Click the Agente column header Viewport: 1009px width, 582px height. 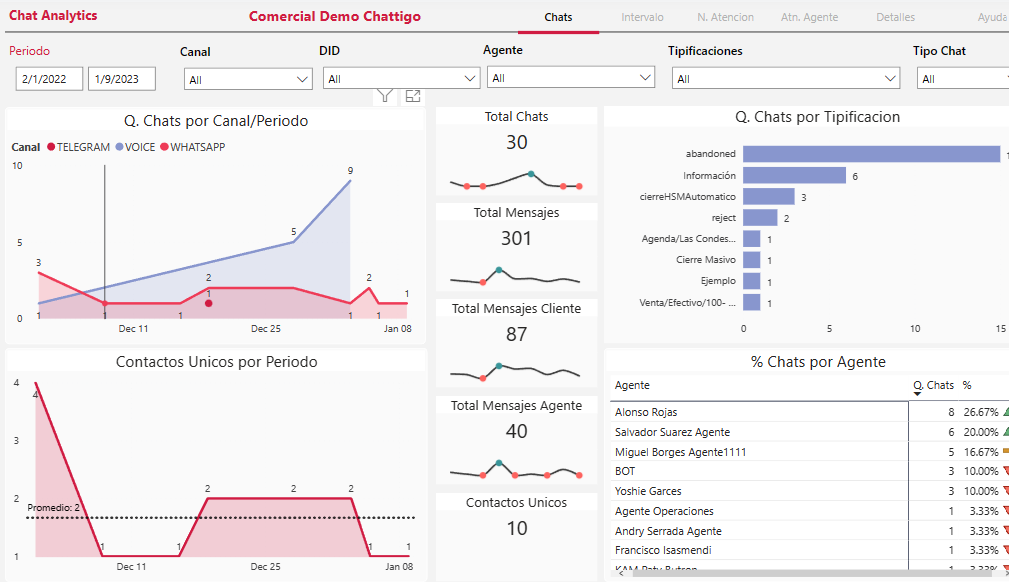pos(632,385)
